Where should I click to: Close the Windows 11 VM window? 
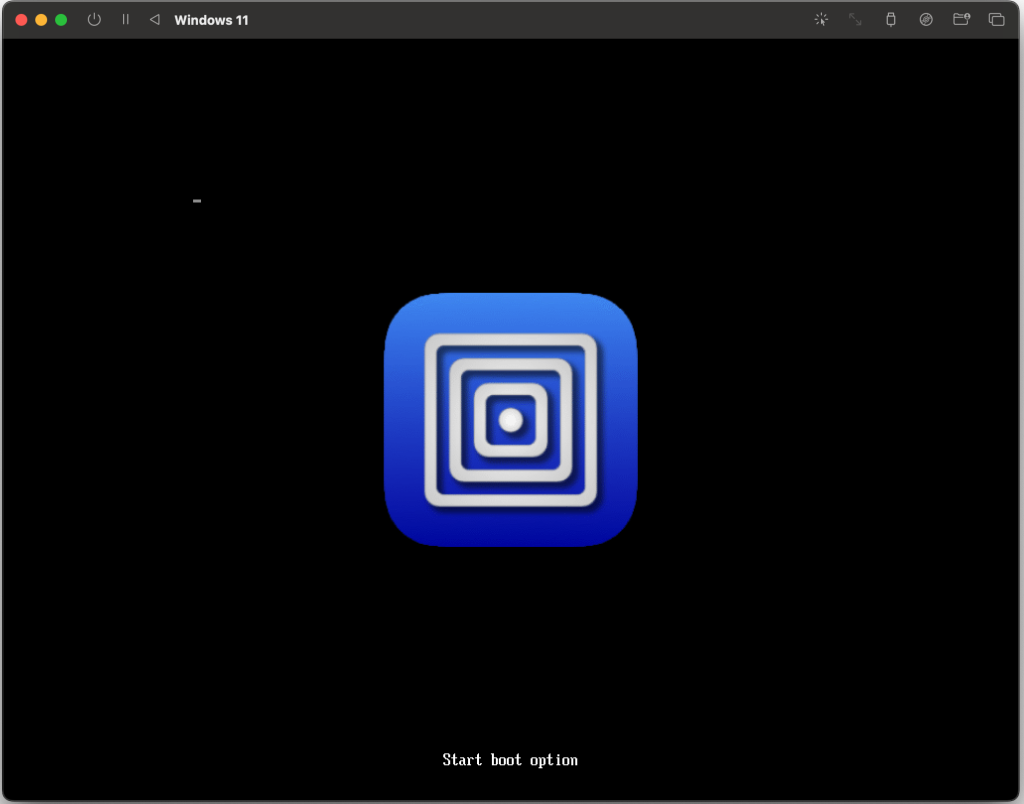tap(21, 20)
